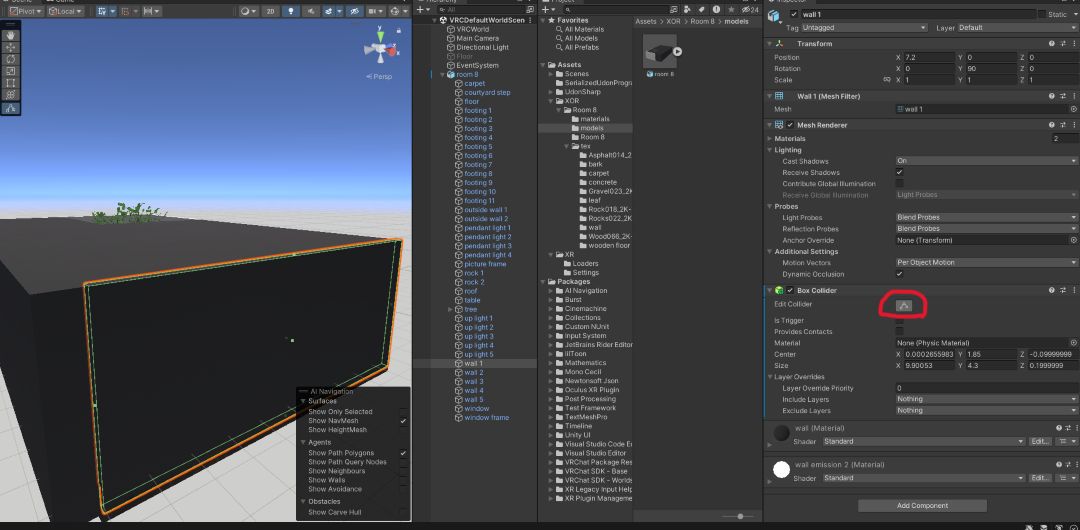Viewport: 1080px width, 530px height.
Task: Toggle the constrained proportions scale link icon
Action: tap(887, 80)
